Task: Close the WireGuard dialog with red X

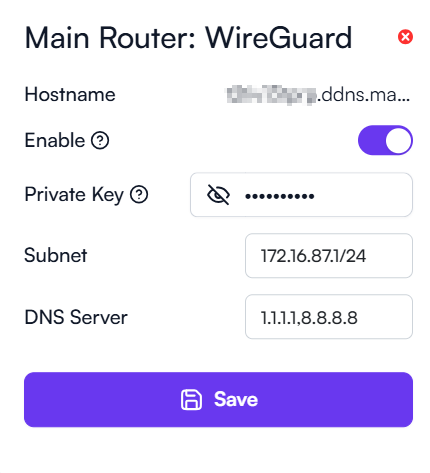Action: pyautogui.click(x=405, y=37)
